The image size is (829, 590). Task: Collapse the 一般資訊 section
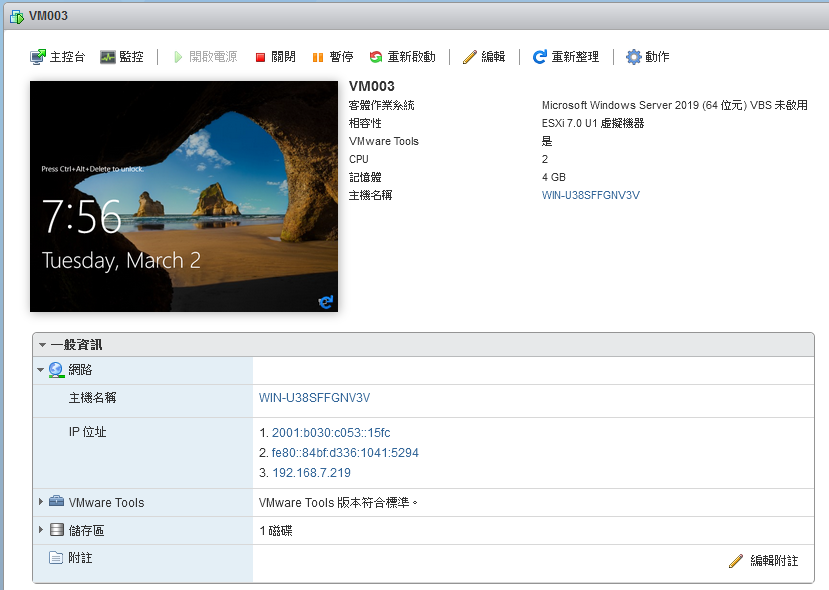point(42,345)
